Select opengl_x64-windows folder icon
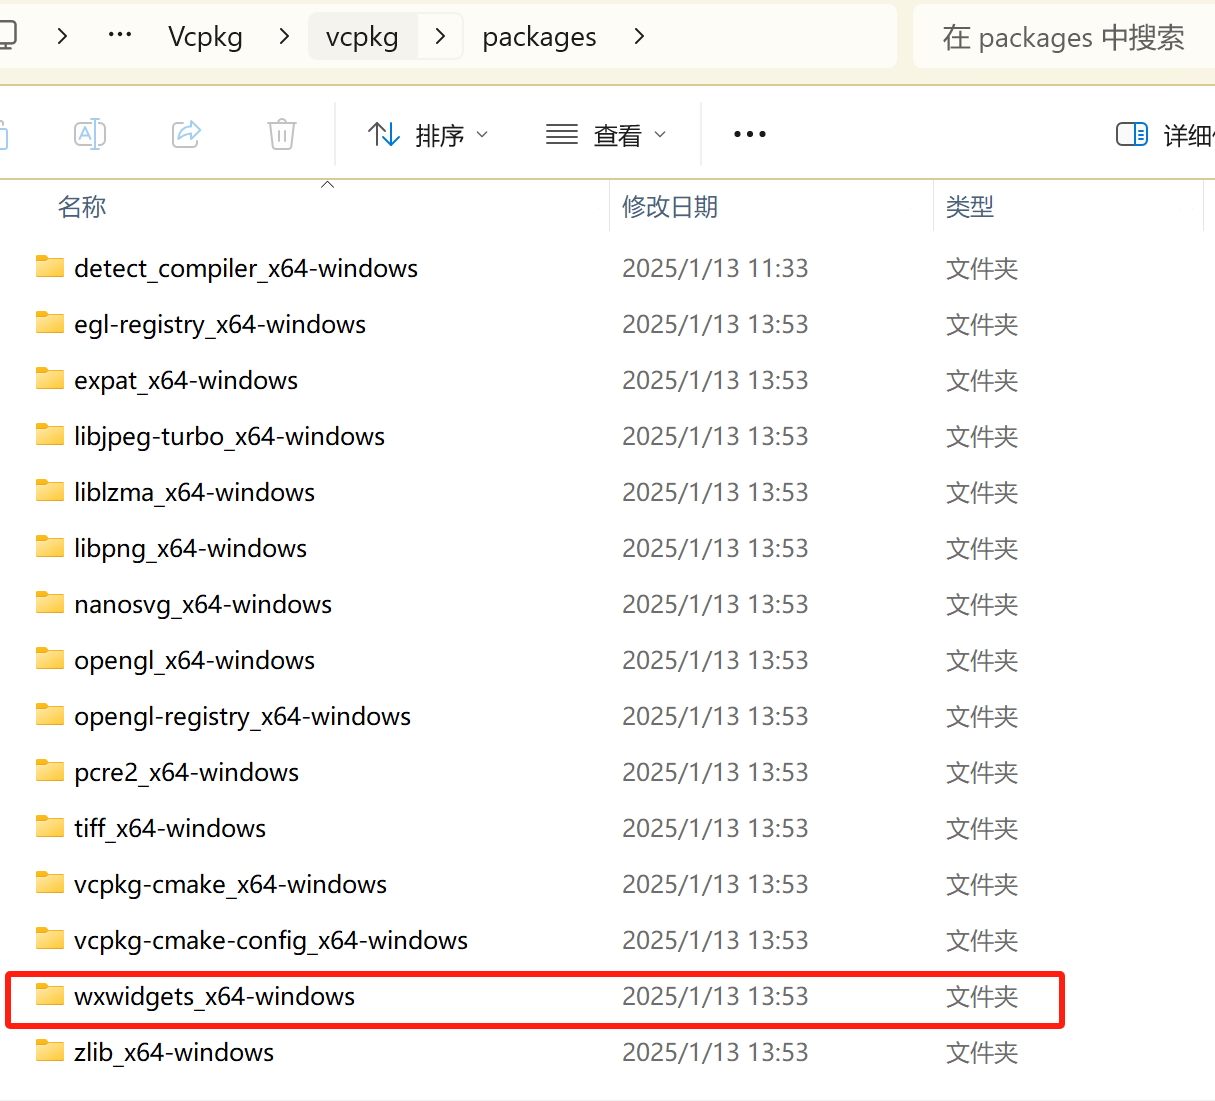1215x1101 pixels. [50, 659]
